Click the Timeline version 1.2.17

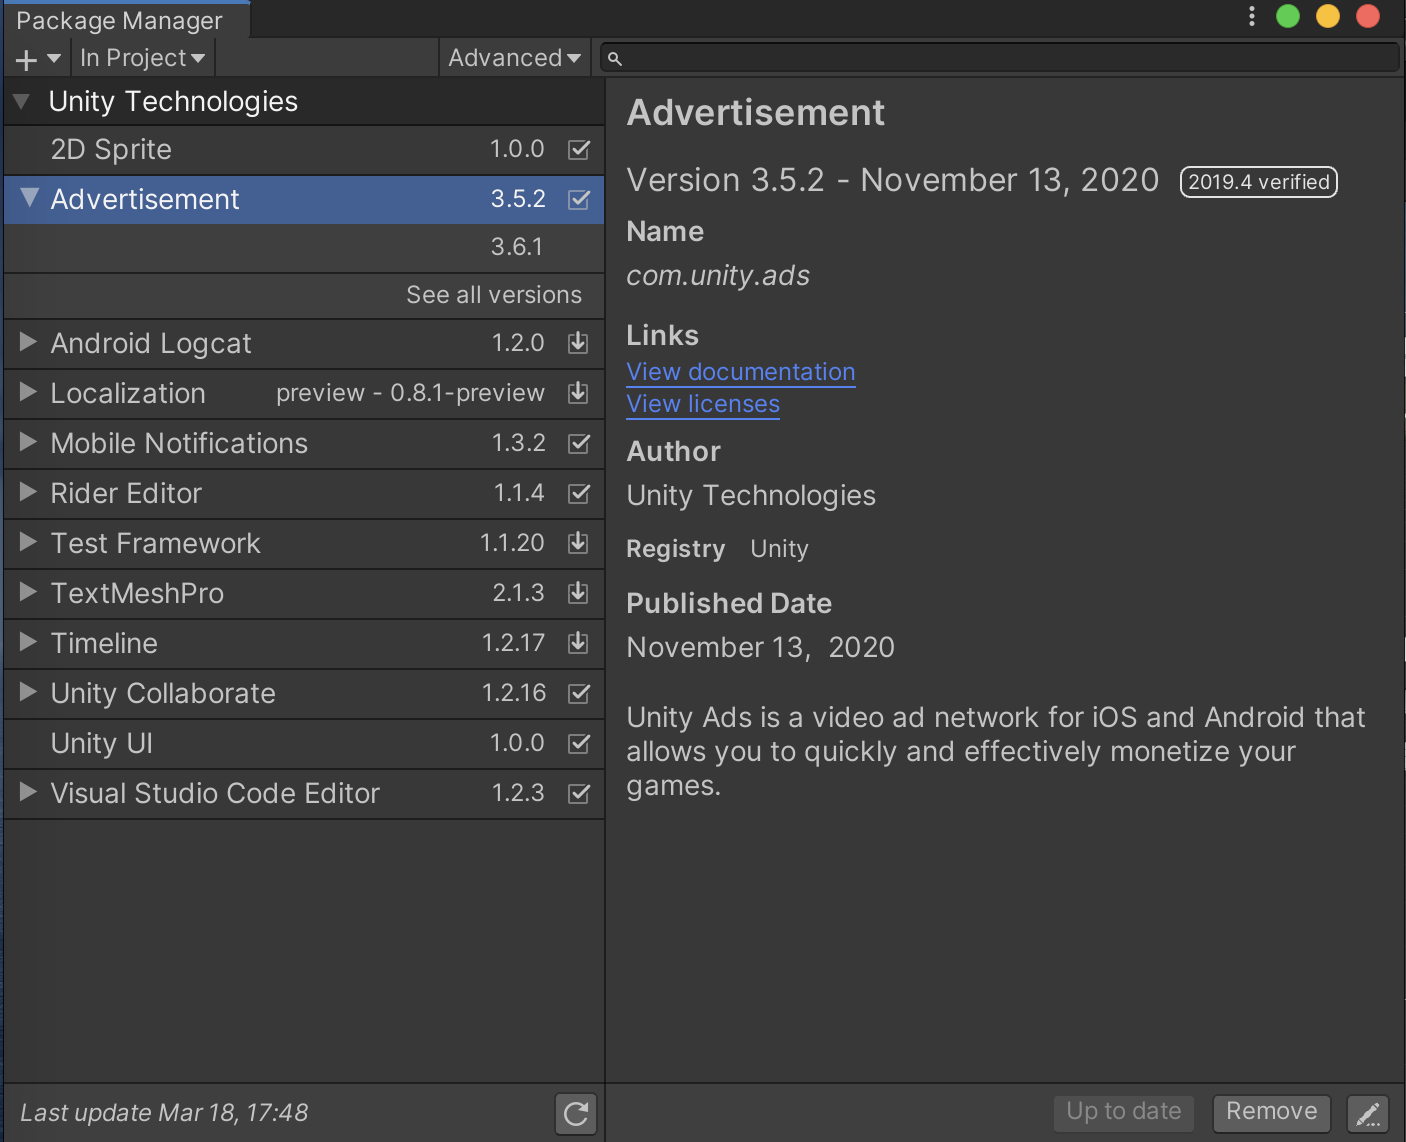pyautogui.click(x=513, y=643)
